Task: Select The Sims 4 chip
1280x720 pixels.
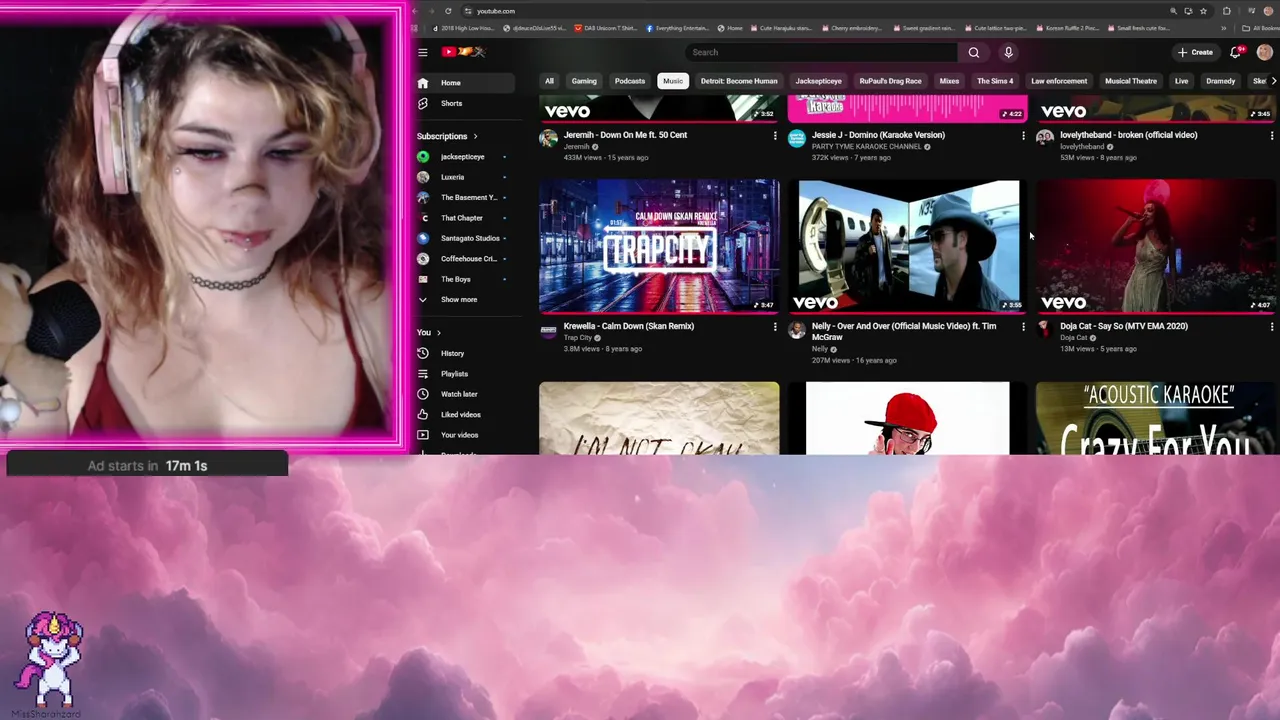Action: point(995,81)
